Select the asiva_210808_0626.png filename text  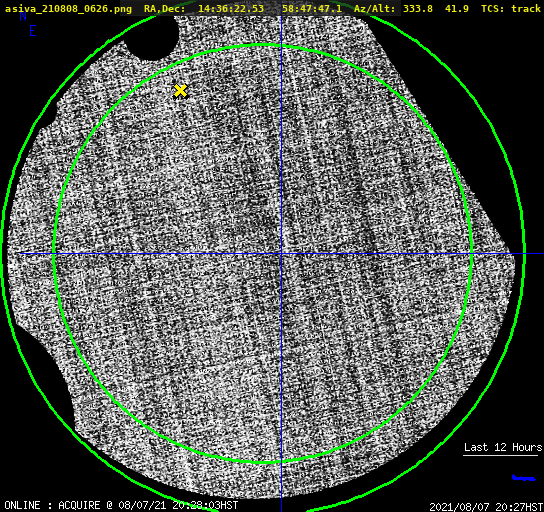68,8
